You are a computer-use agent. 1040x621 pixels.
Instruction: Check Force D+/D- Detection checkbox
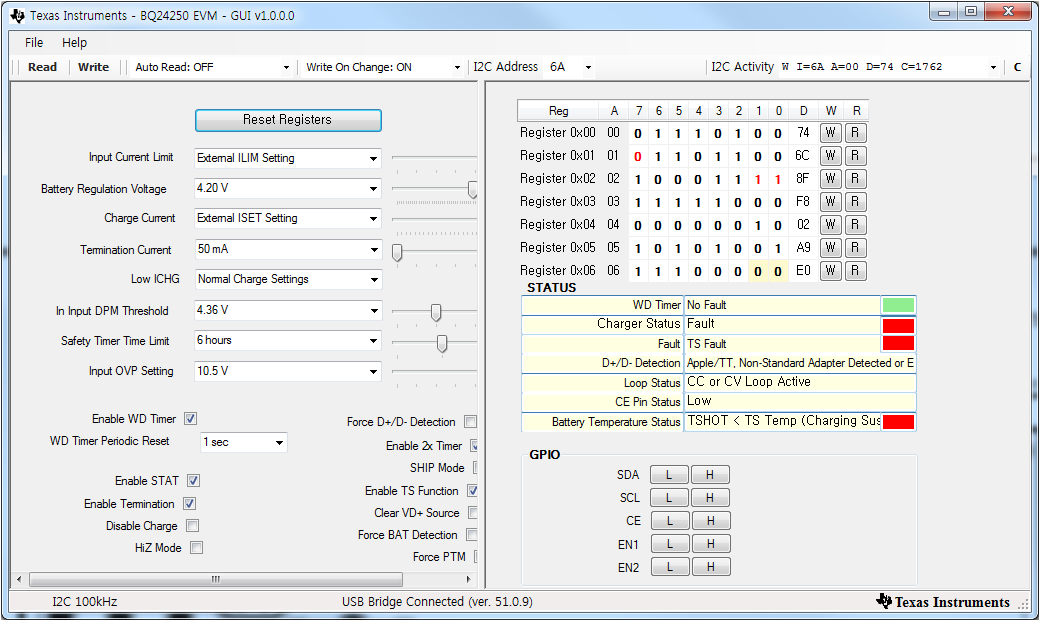click(470, 421)
